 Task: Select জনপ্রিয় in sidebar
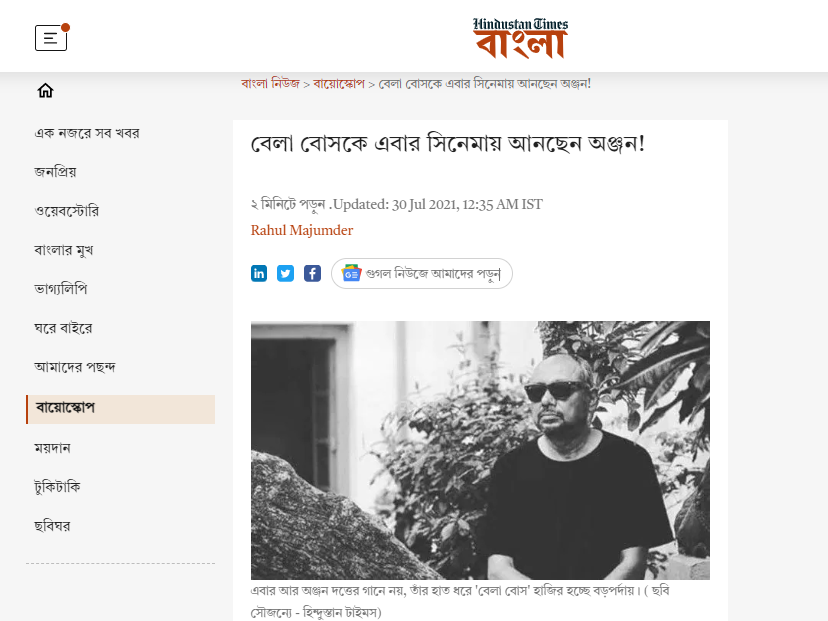55,172
